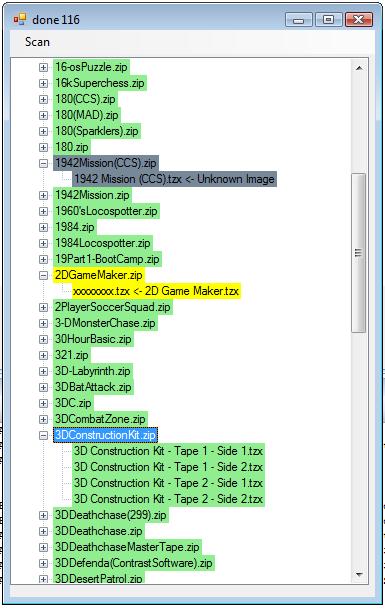Expand the 3DC.zip node
The width and height of the screenshot is (385, 609).
coord(43,404)
